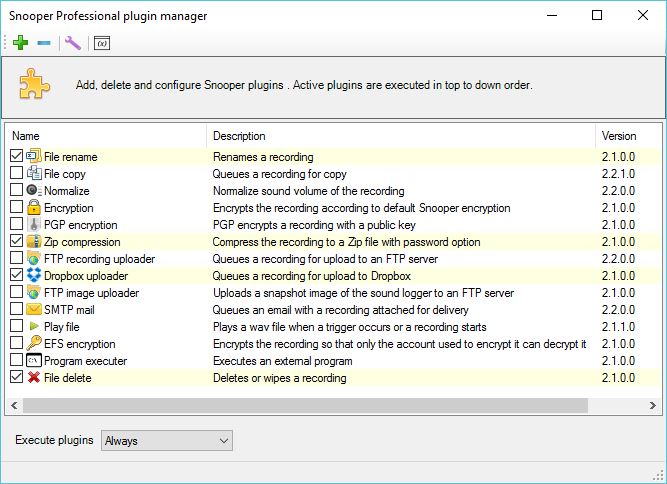The width and height of the screenshot is (667, 484).
Task: Open plugin configuration with the wrench icon
Action: [x=73, y=43]
